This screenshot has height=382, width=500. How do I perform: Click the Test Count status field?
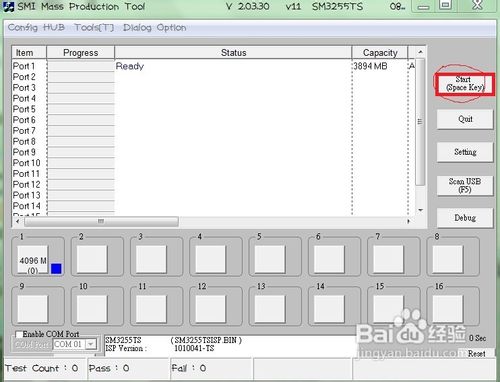(45, 368)
